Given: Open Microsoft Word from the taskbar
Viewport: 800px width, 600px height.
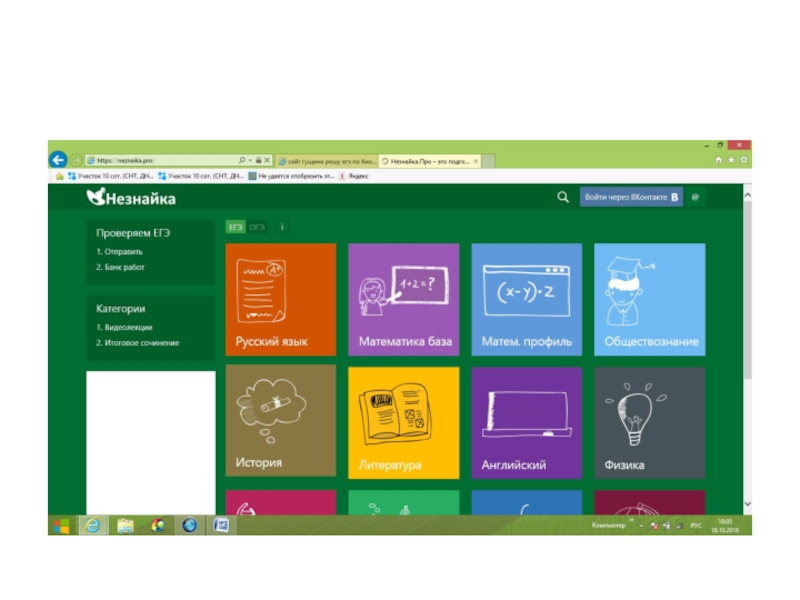Looking at the screenshot, I should coord(221,525).
